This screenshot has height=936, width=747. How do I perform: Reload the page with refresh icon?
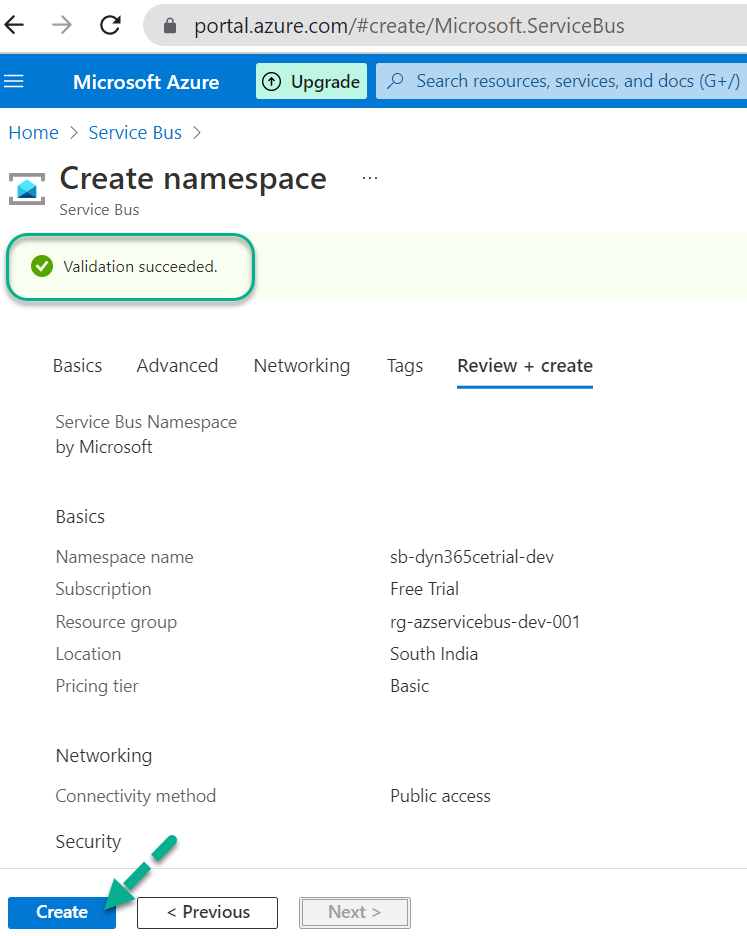(110, 25)
